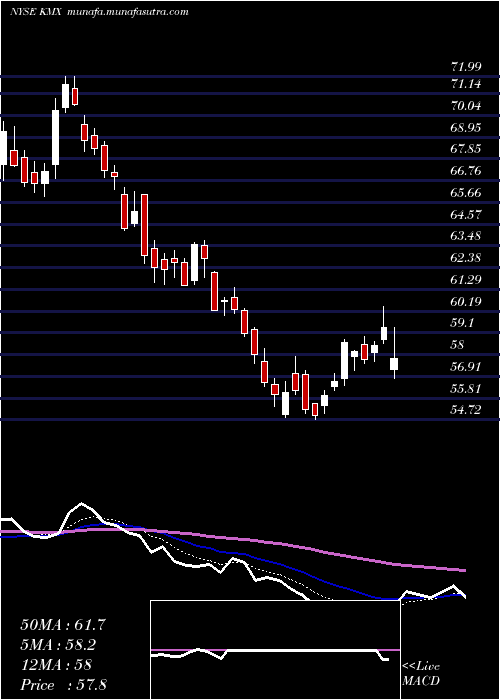This screenshot has width=500, height=700.
Task: Click the NYSE KMX ticker label
Action: coord(37,12)
